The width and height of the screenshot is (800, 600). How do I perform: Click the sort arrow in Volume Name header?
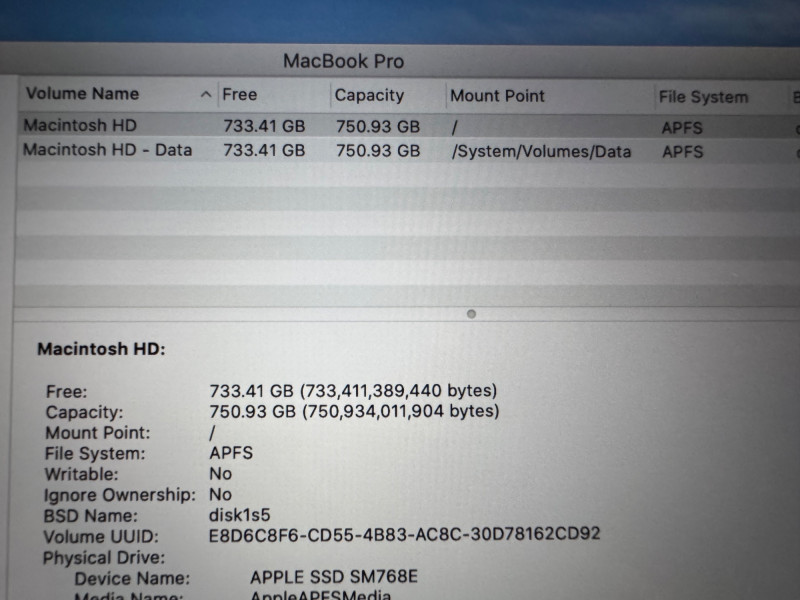tap(206, 95)
